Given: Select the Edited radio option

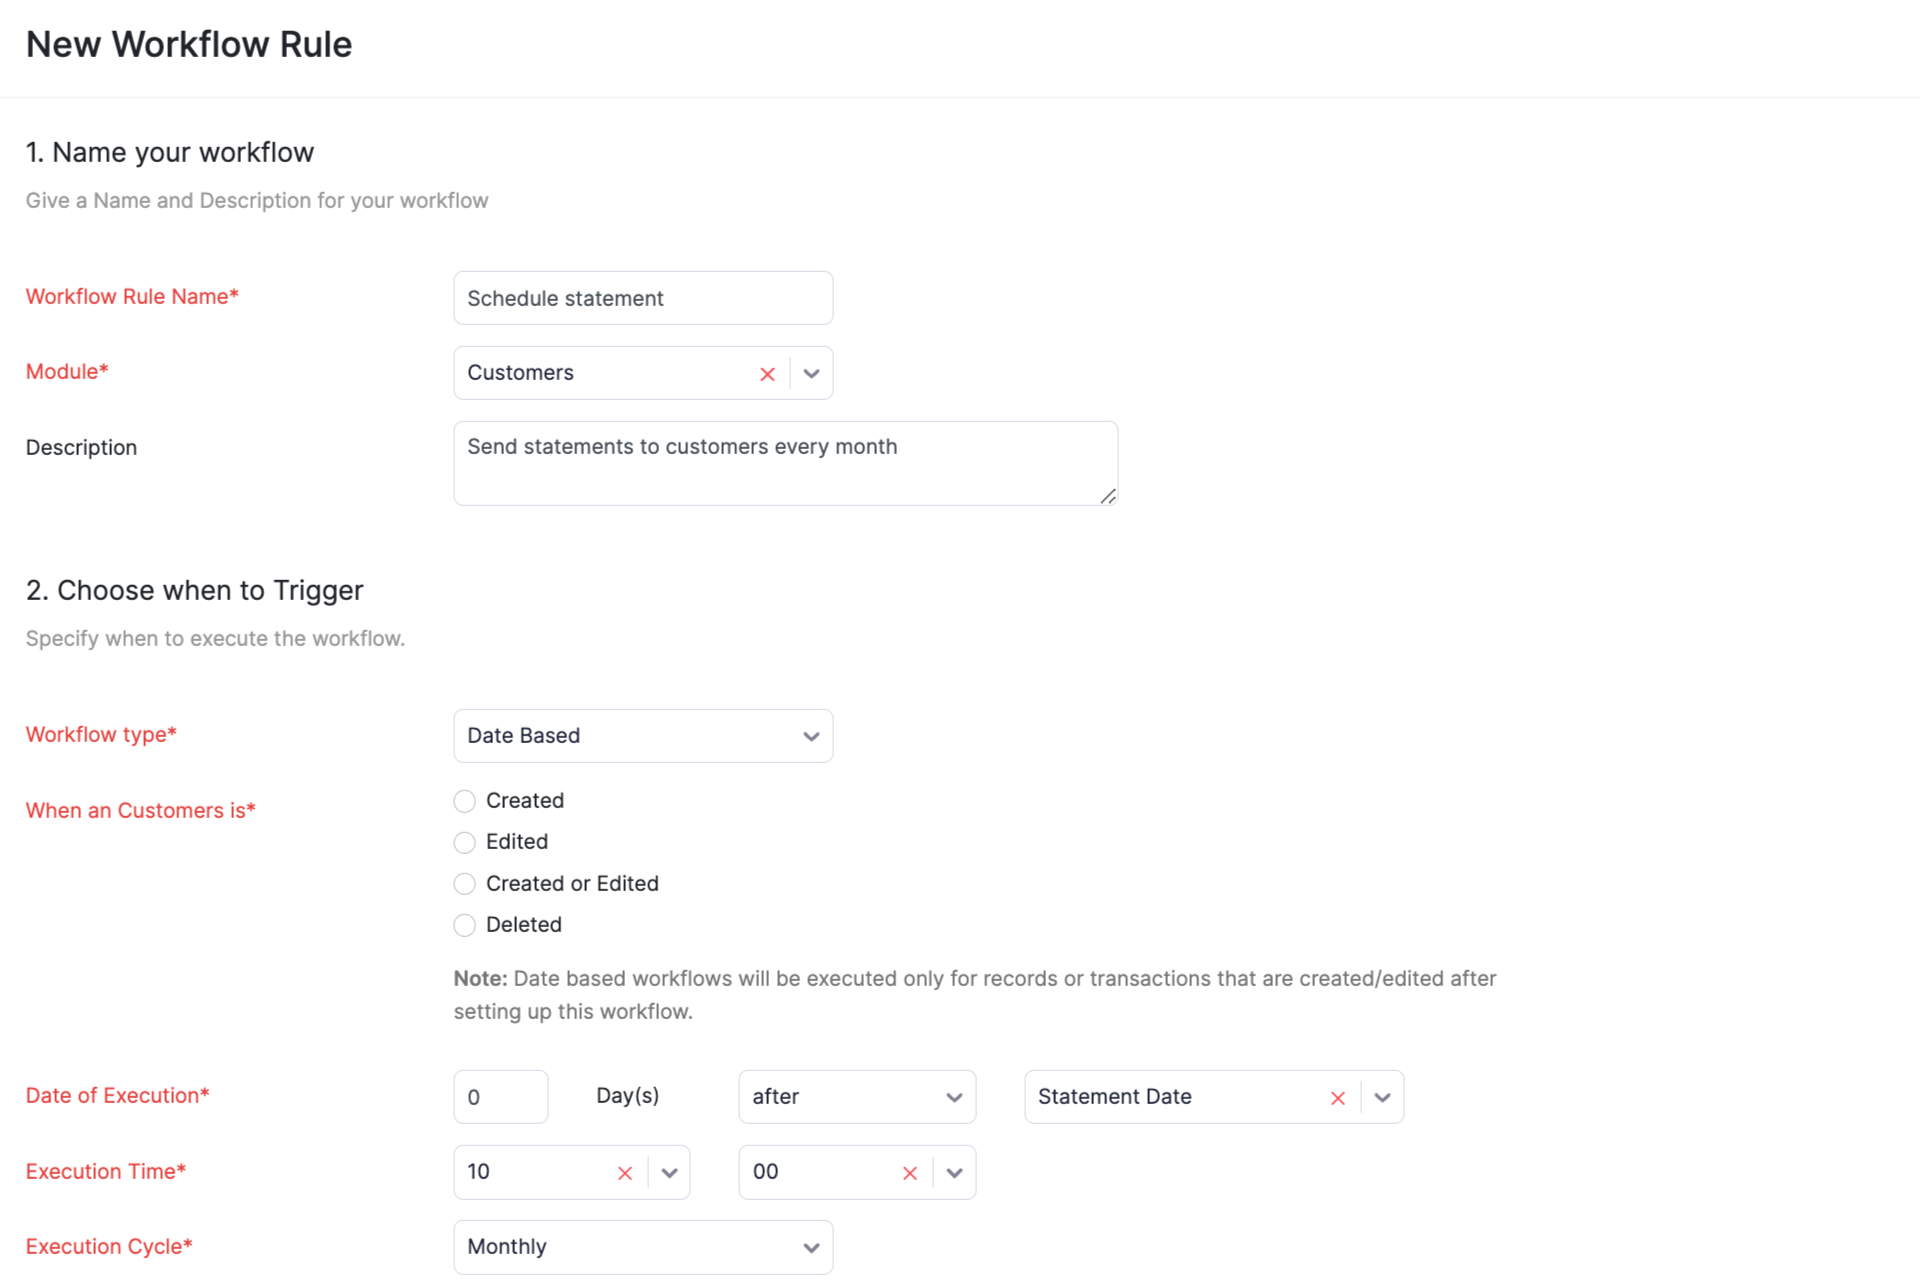Looking at the screenshot, I should tap(464, 842).
